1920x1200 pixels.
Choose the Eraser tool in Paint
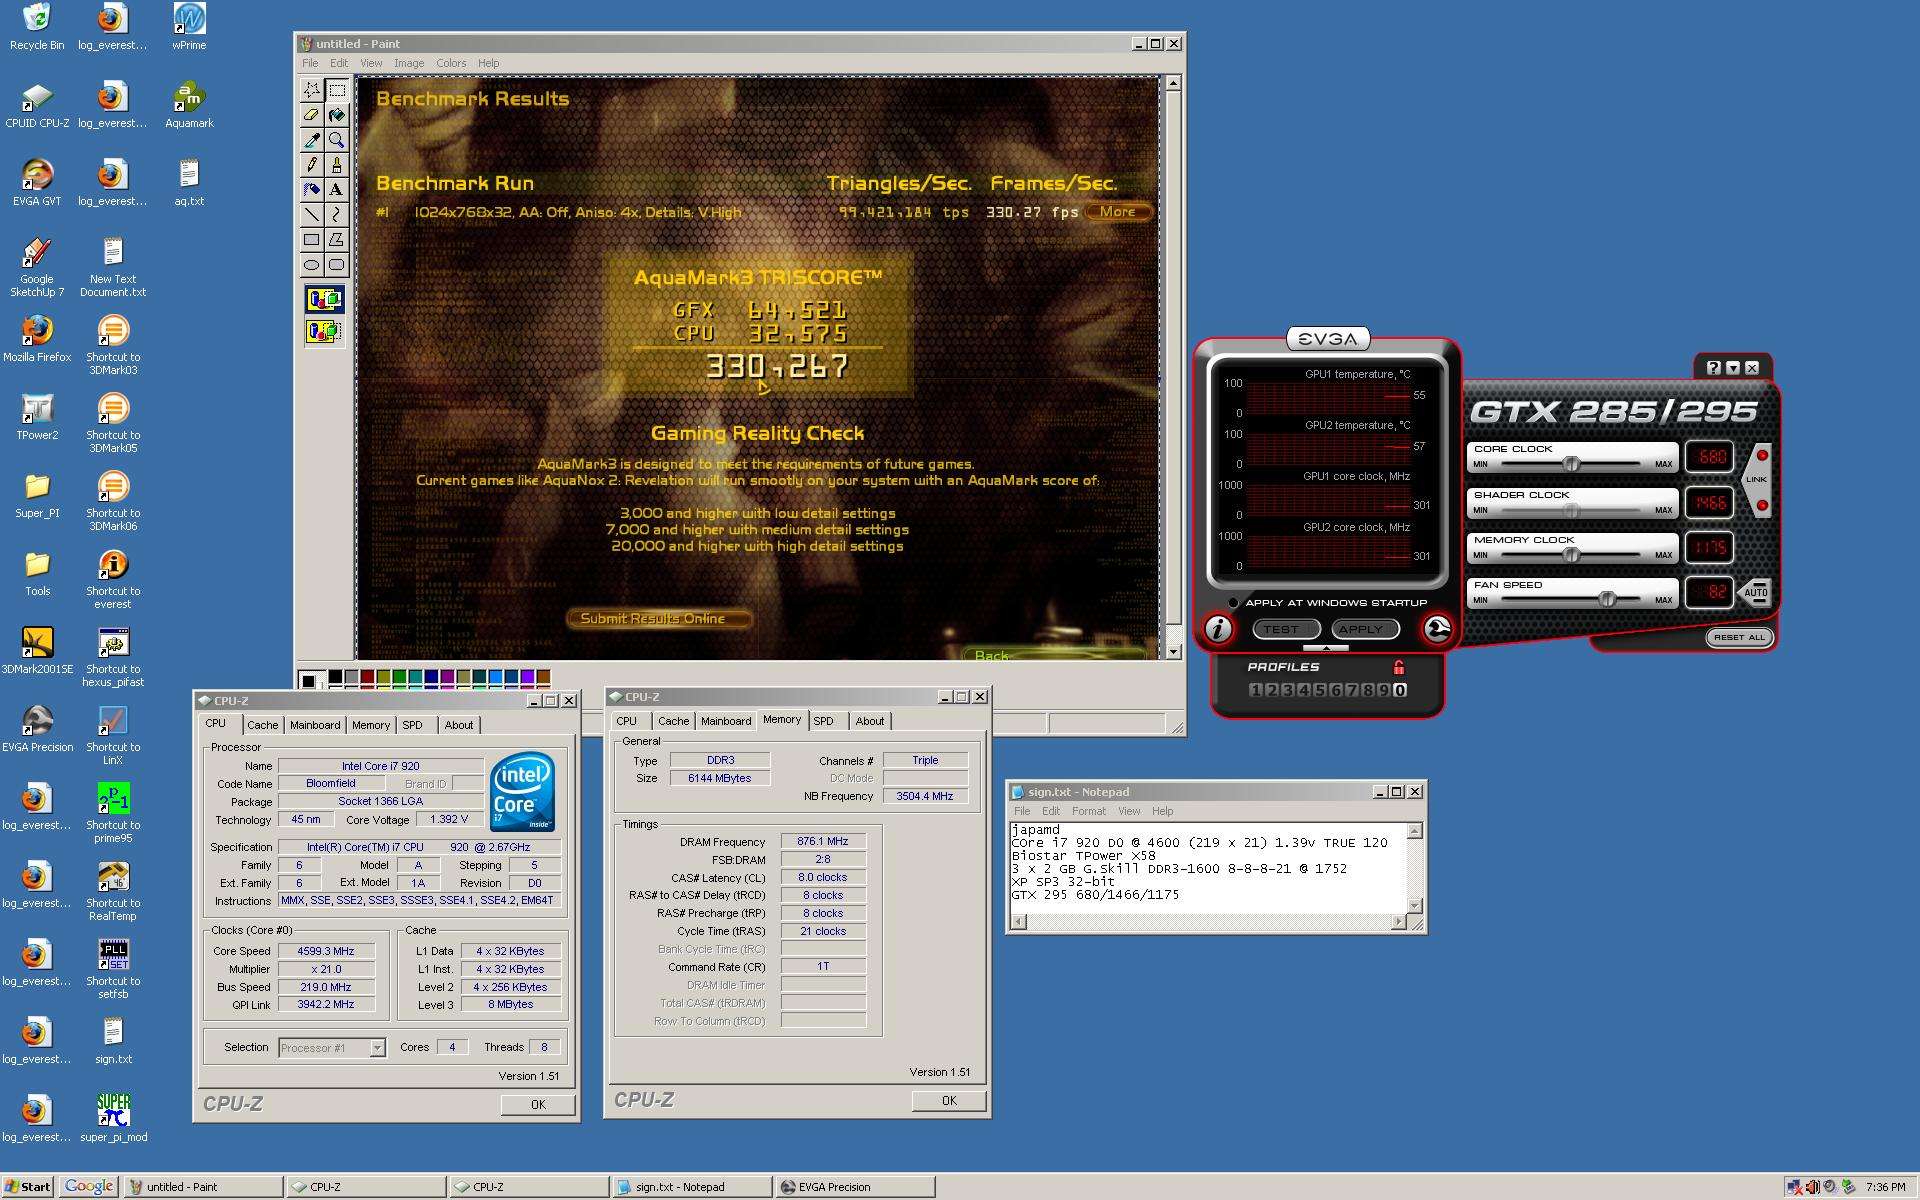[312, 115]
